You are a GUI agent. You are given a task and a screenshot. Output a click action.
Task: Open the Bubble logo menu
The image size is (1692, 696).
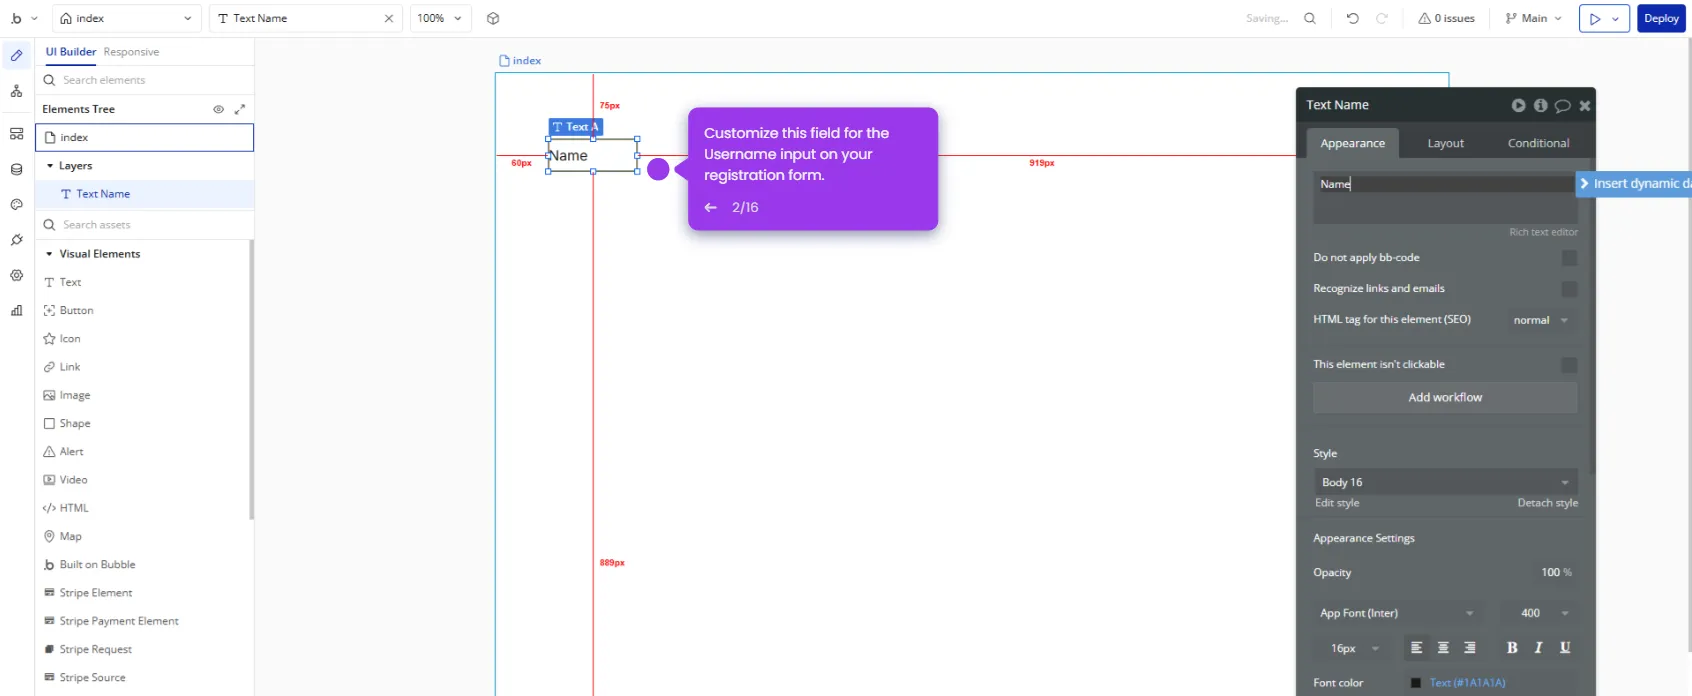(x=23, y=18)
